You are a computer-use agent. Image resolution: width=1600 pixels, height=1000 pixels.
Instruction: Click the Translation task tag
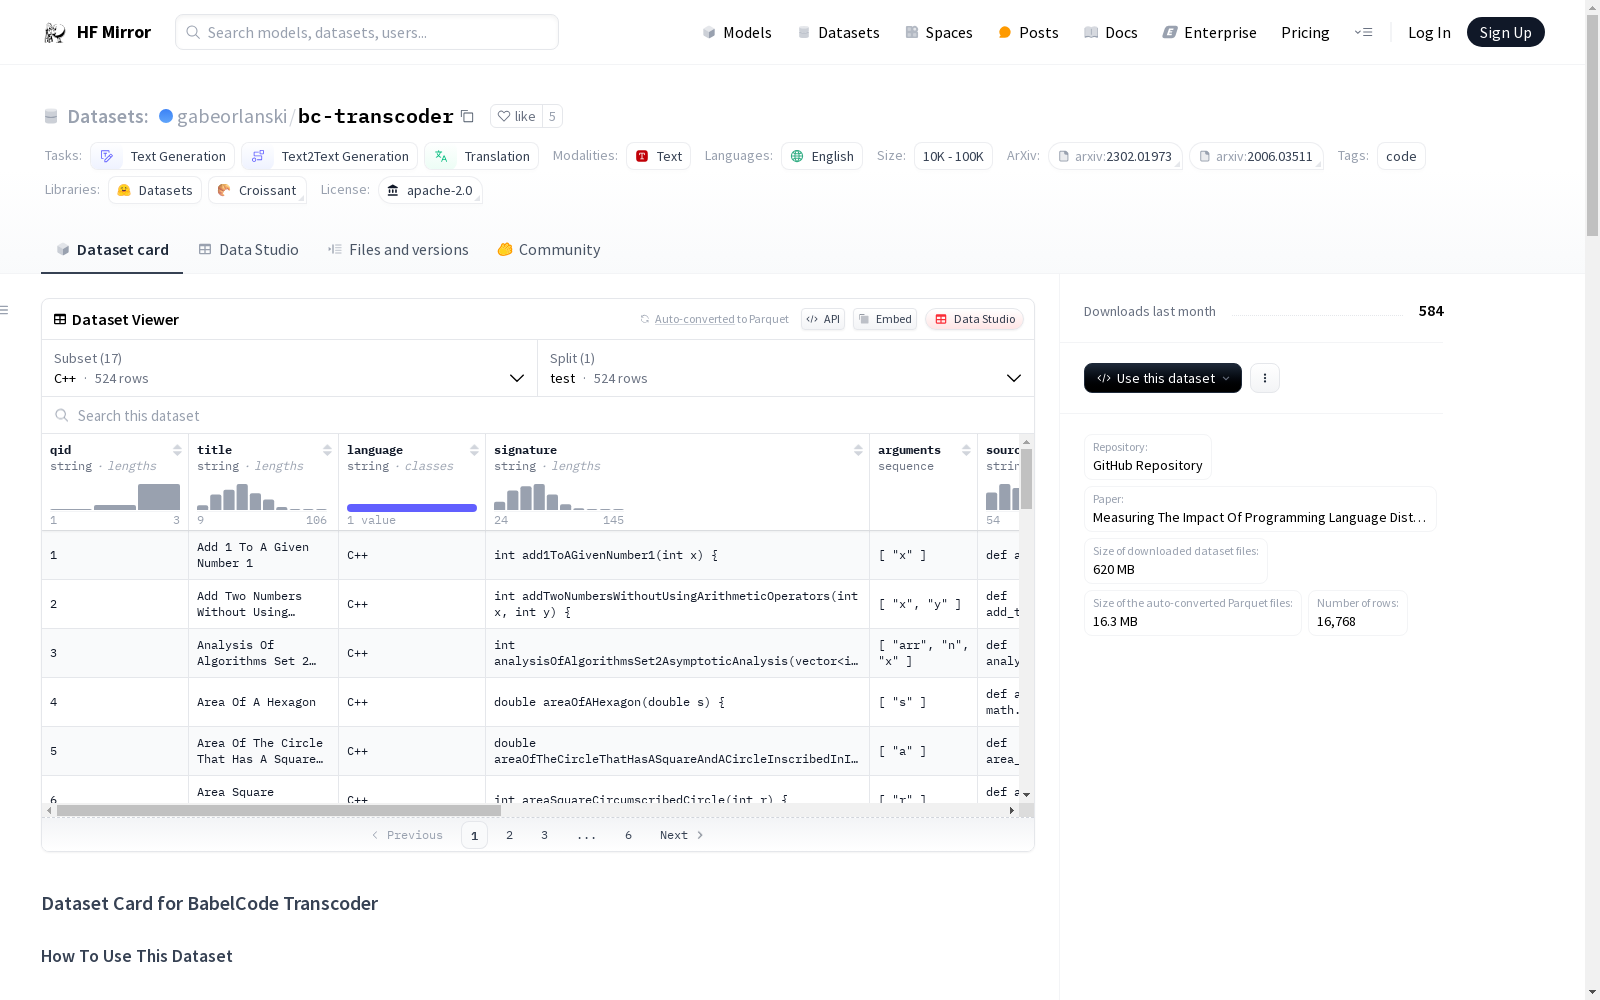[x=481, y=156]
